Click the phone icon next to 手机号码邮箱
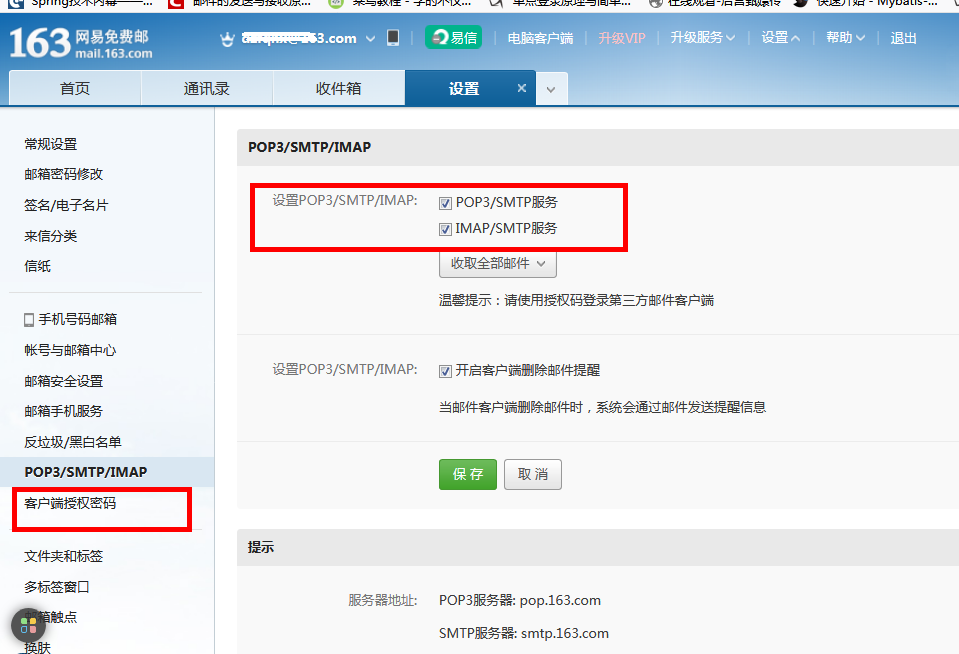The width and height of the screenshot is (959, 654). (29, 320)
